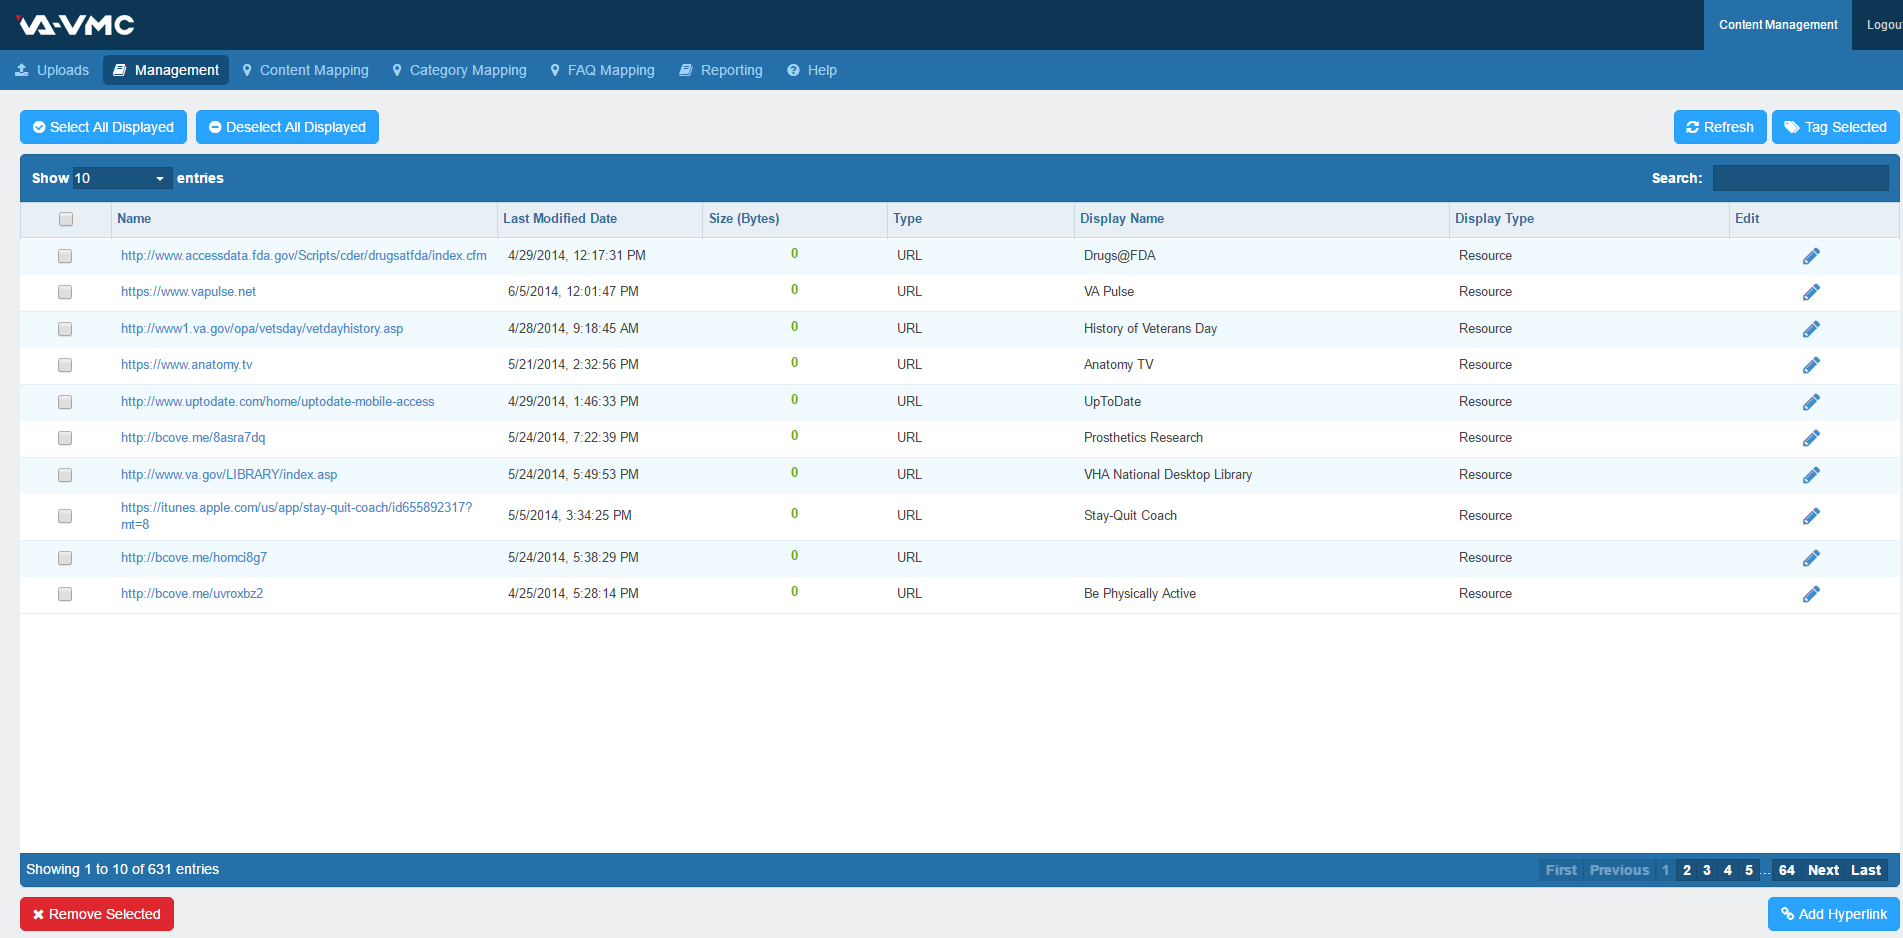Image resolution: width=1903 pixels, height=938 pixels.
Task: Edit the UpToDate resource with pencil icon
Action: point(1810,402)
